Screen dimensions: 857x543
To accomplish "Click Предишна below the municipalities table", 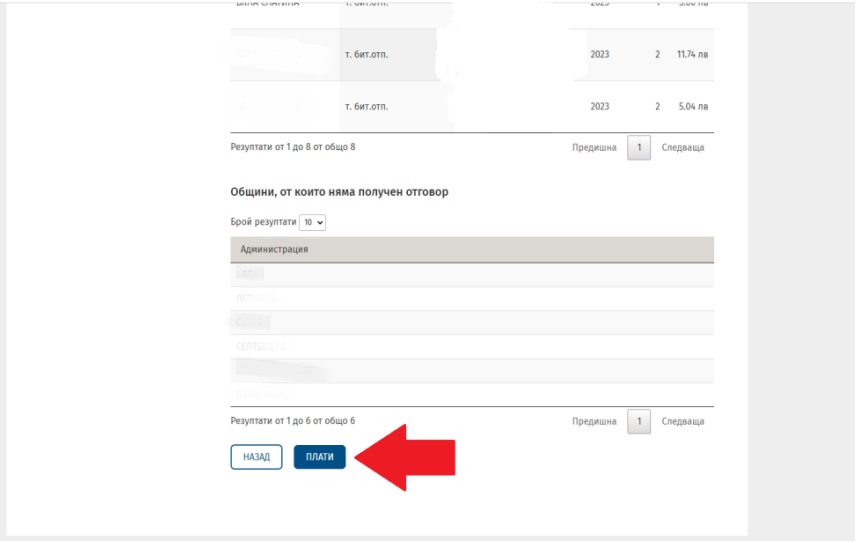I will tap(594, 422).
